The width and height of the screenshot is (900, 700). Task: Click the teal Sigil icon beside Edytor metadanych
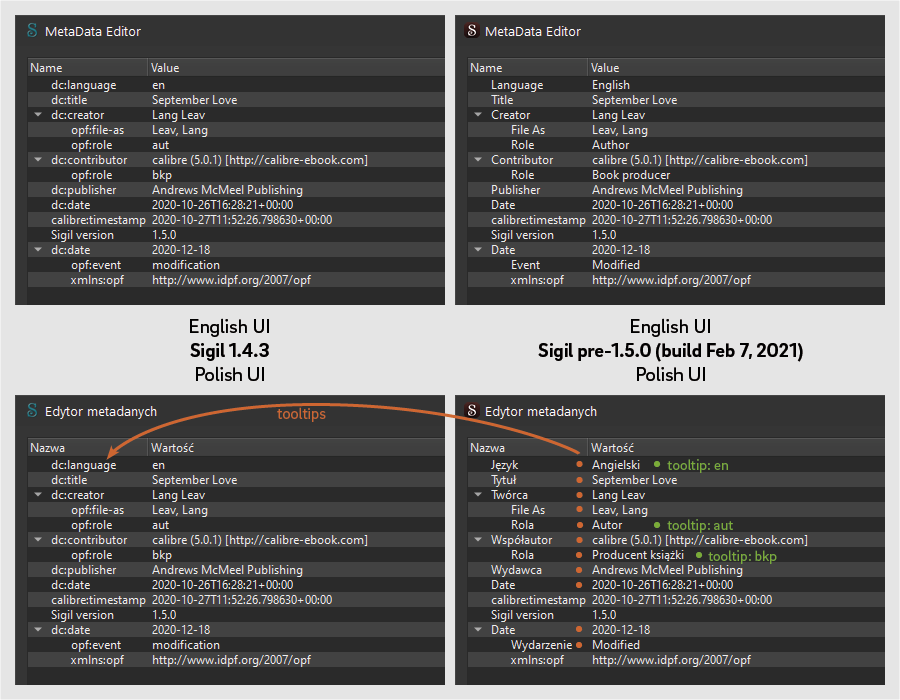coord(32,410)
